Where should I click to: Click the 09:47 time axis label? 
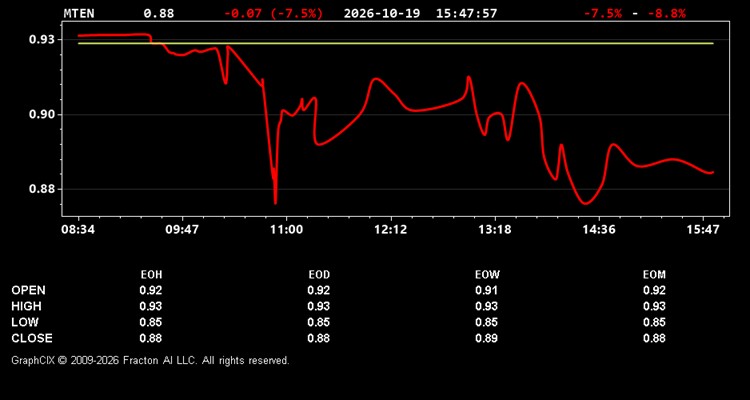pyautogui.click(x=182, y=230)
